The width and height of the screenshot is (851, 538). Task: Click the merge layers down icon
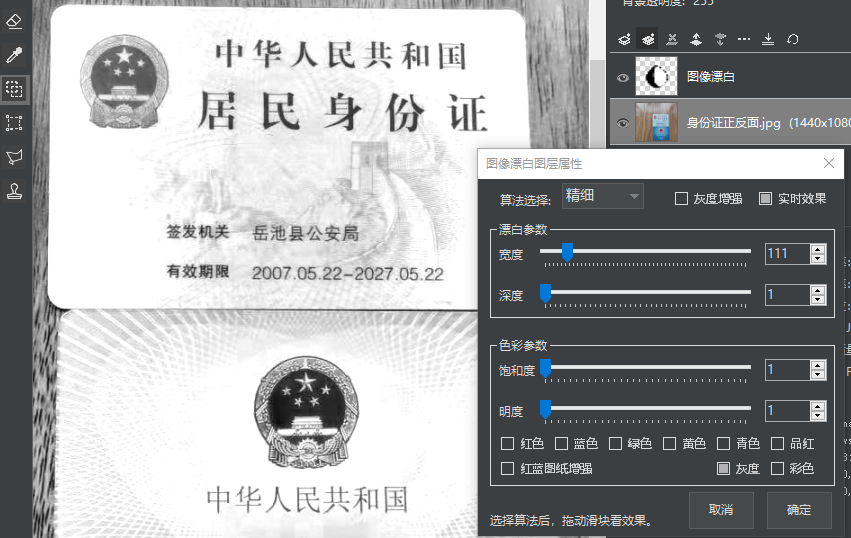coord(768,39)
